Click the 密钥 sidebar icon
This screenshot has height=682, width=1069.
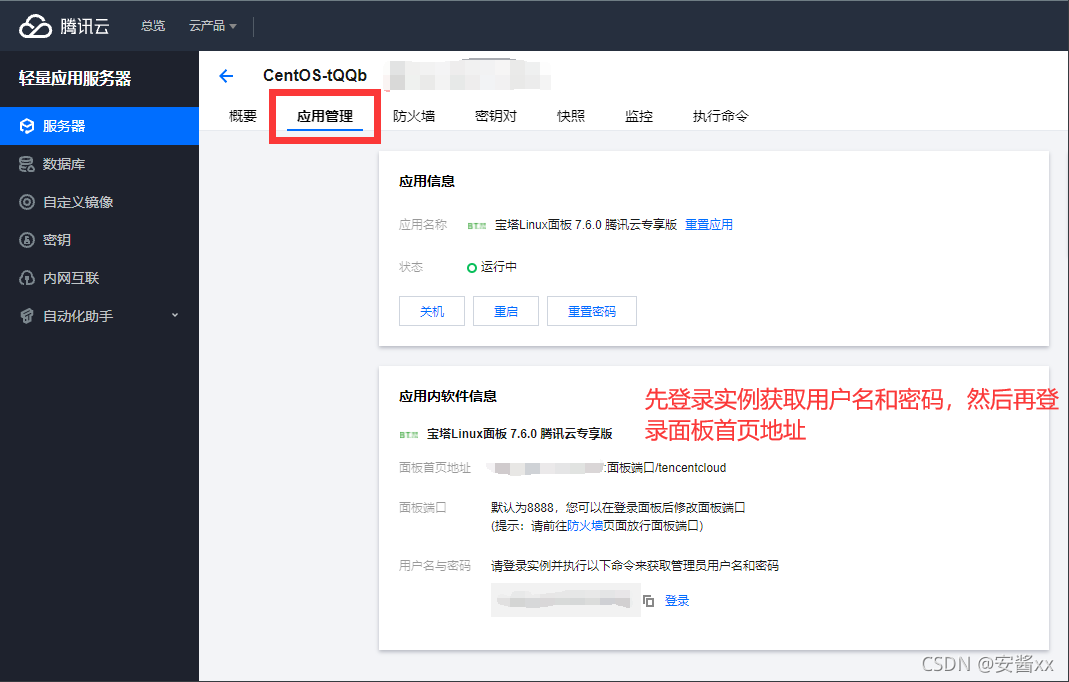click(27, 240)
